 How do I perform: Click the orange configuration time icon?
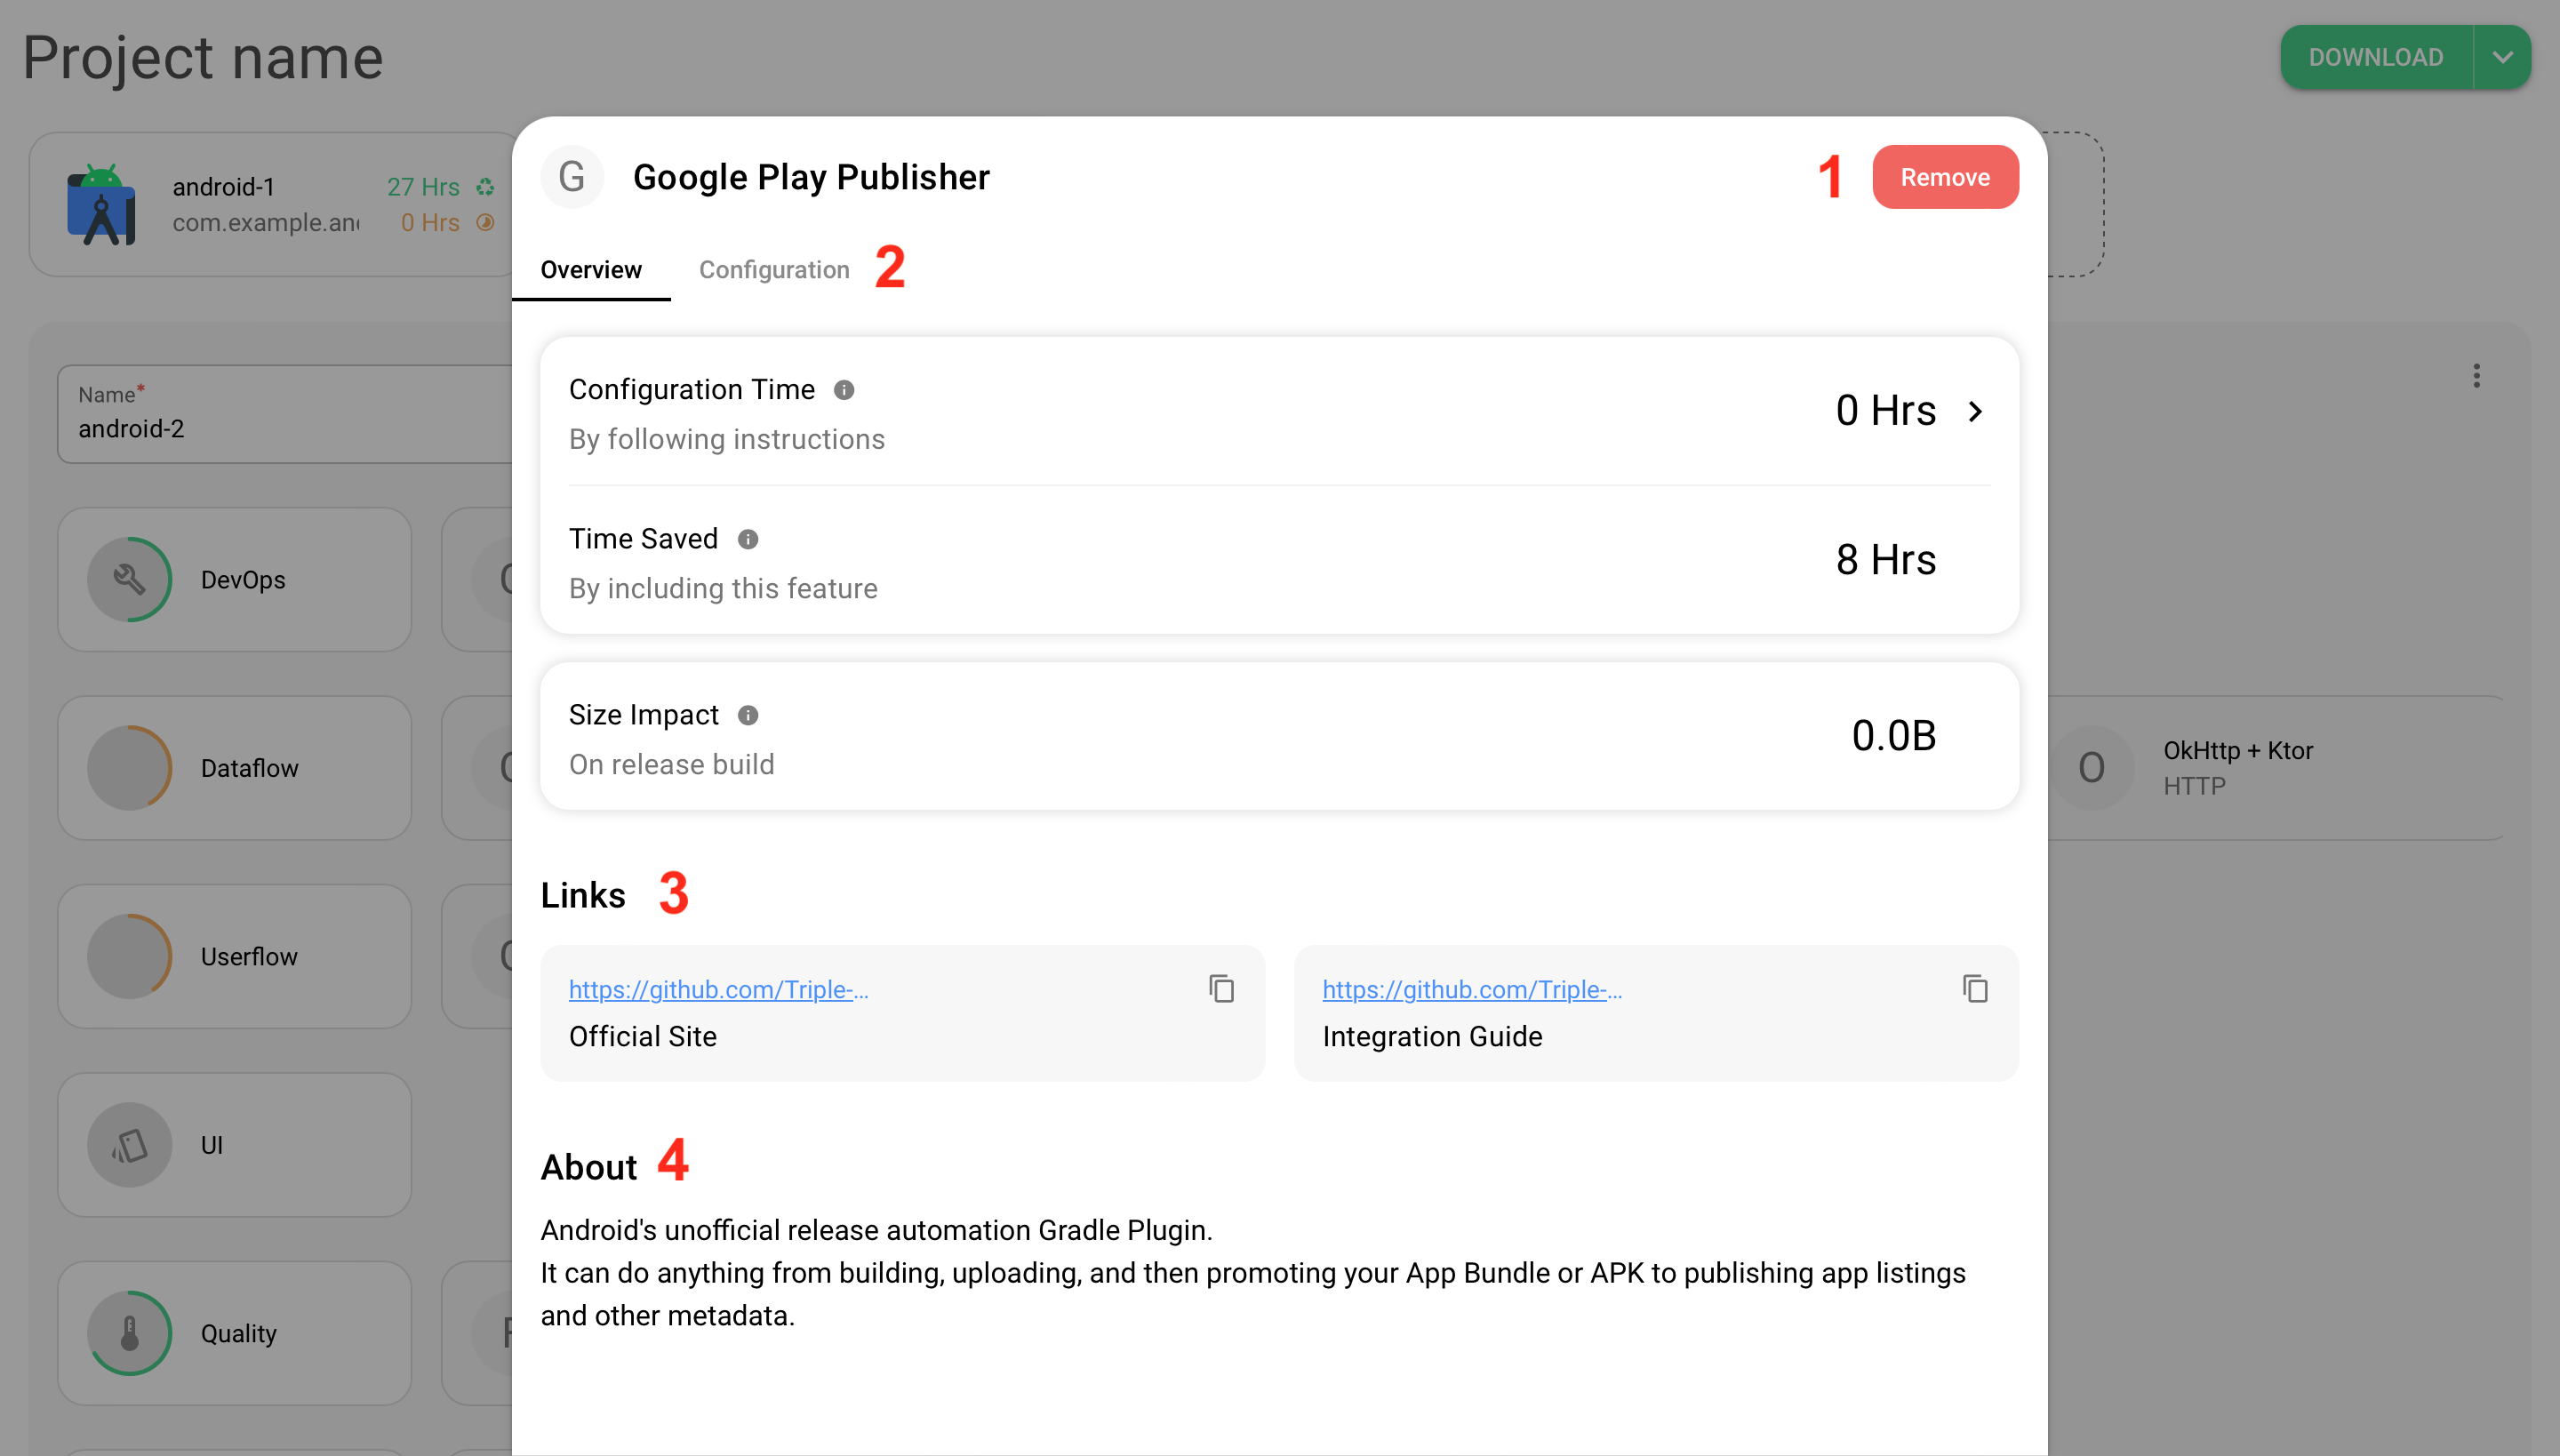(x=485, y=222)
